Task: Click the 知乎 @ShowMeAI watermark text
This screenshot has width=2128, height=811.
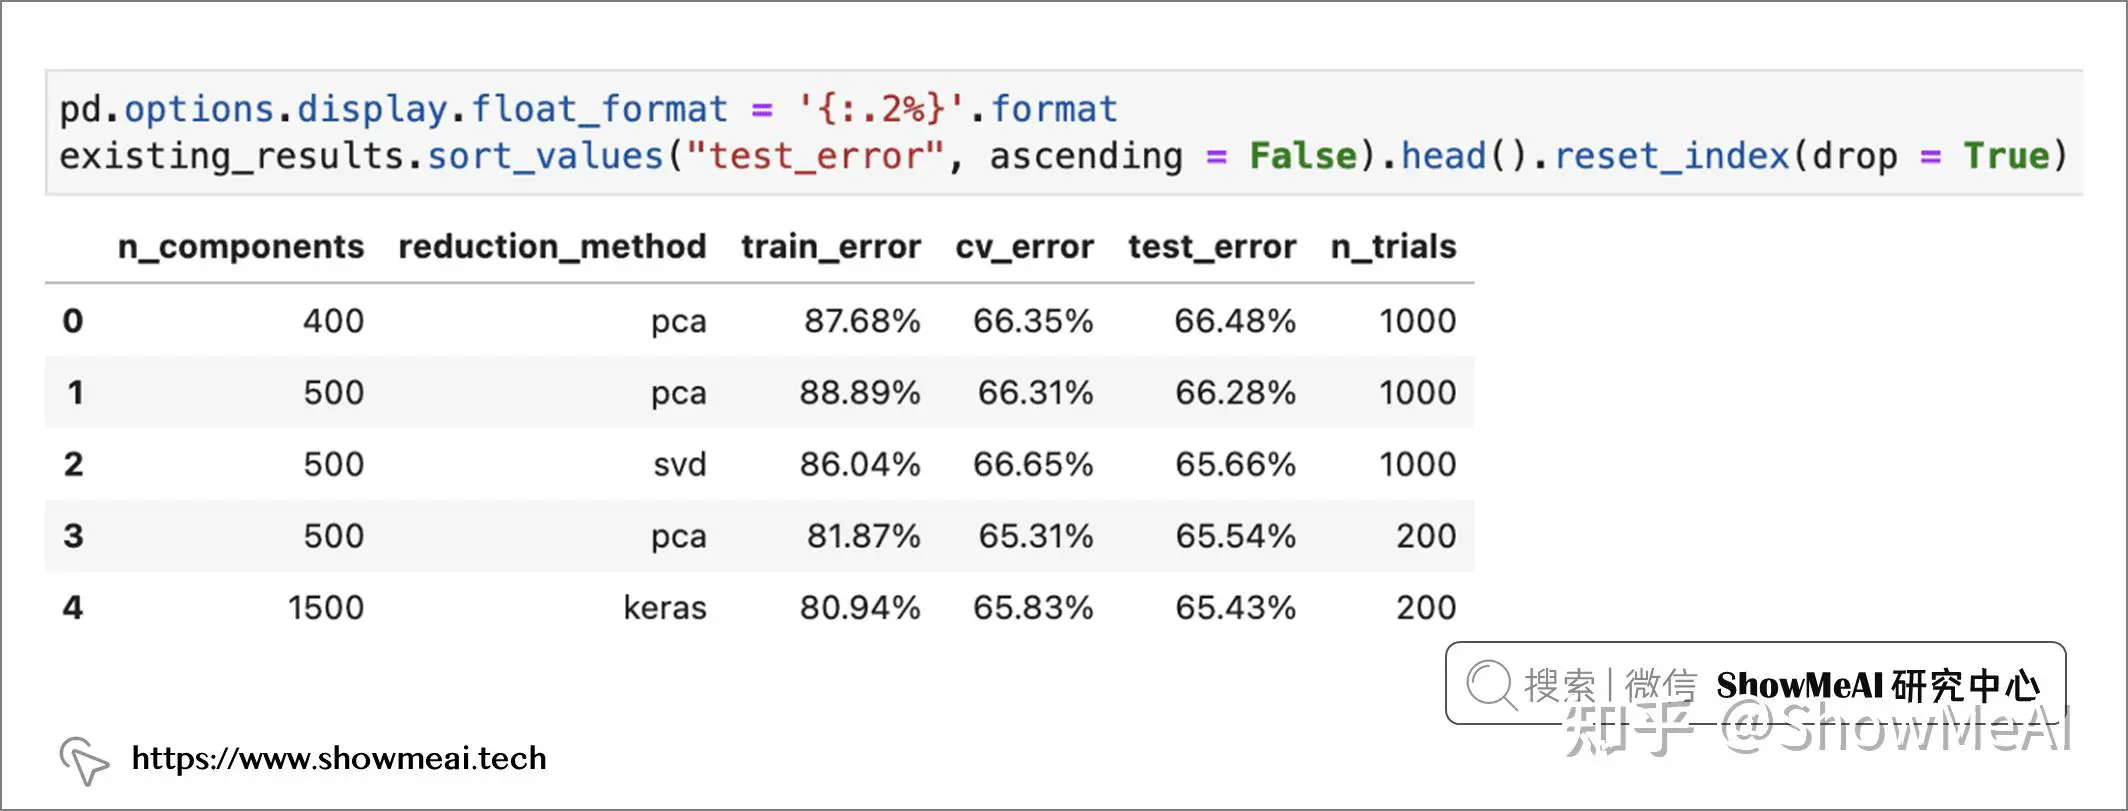Action: point(1817,728)
